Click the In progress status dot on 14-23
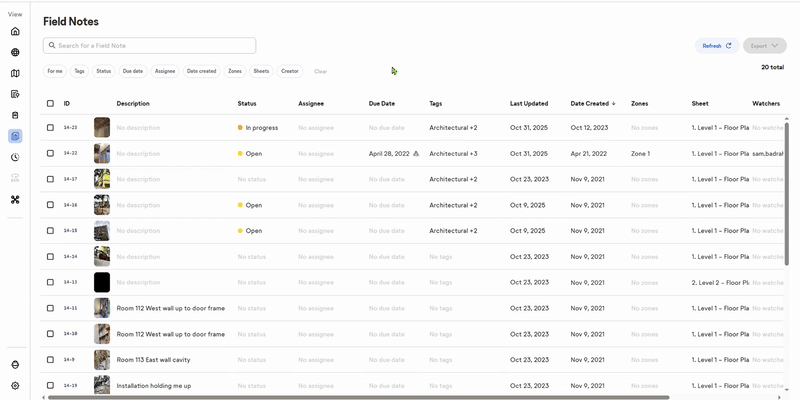 (x=240, y=128)
